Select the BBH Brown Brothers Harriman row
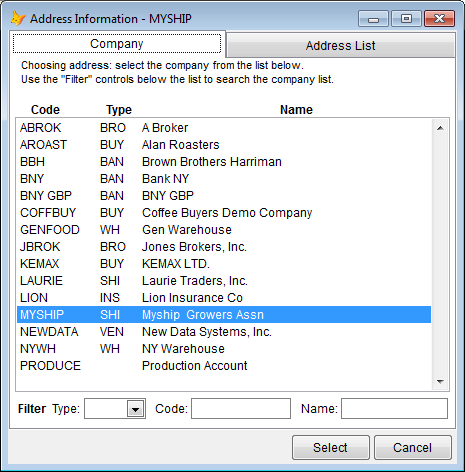Screen dimensions: 465x472 pyautogui.click(x=224, y=162)
